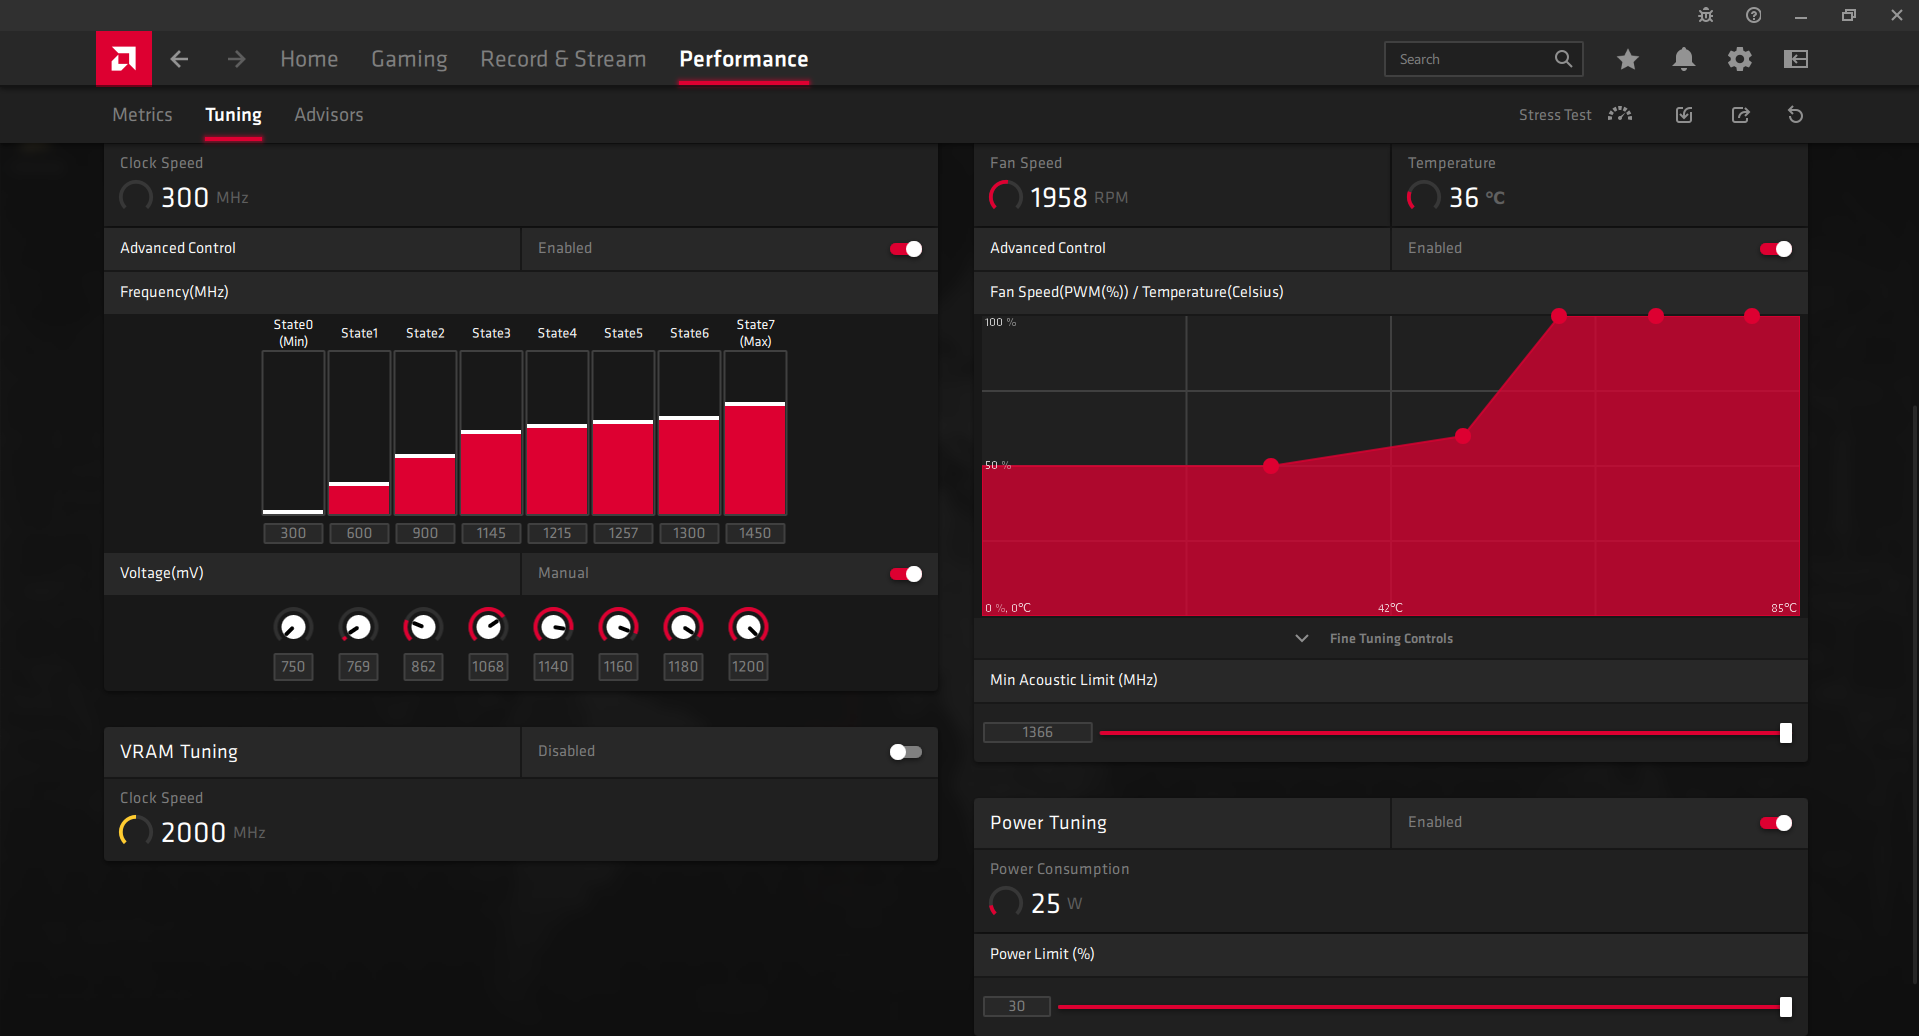Image resolution: width=1919 pixels, height=1036 pixels.
Task: Click the fan curve point at 50%
Action: [x=1271, y=466]
